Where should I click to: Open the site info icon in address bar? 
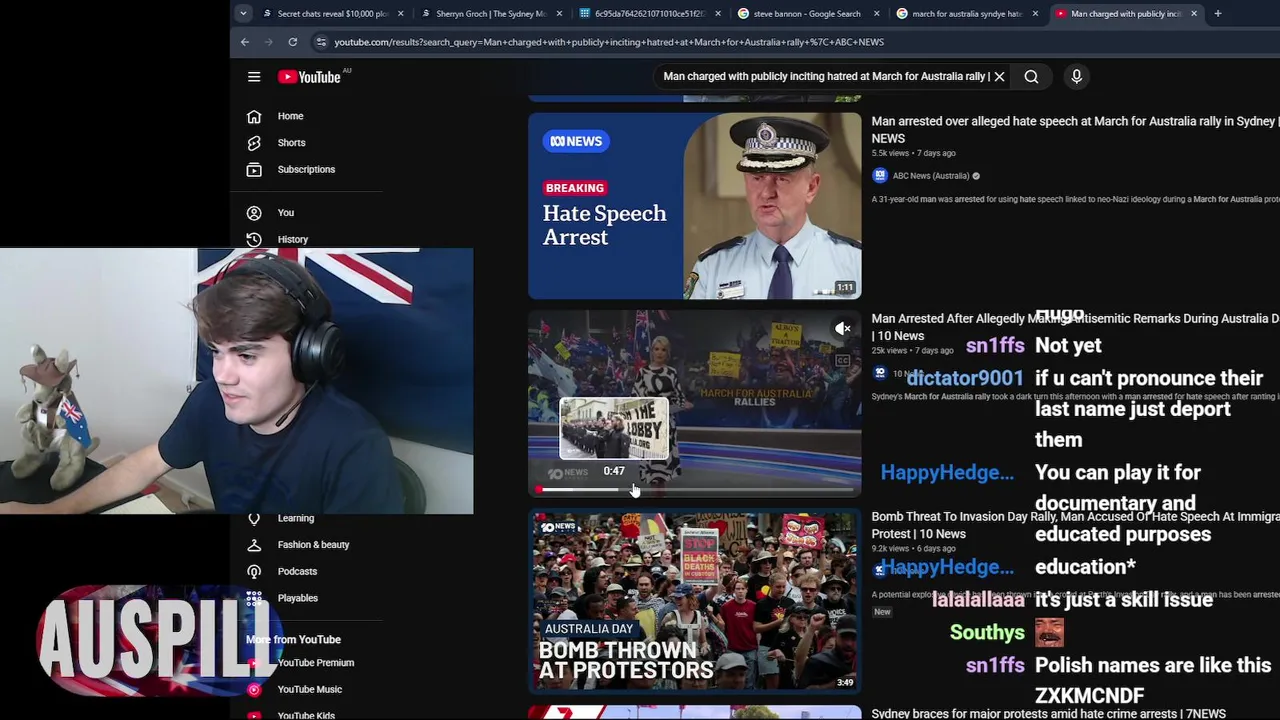tap(321, 42)
